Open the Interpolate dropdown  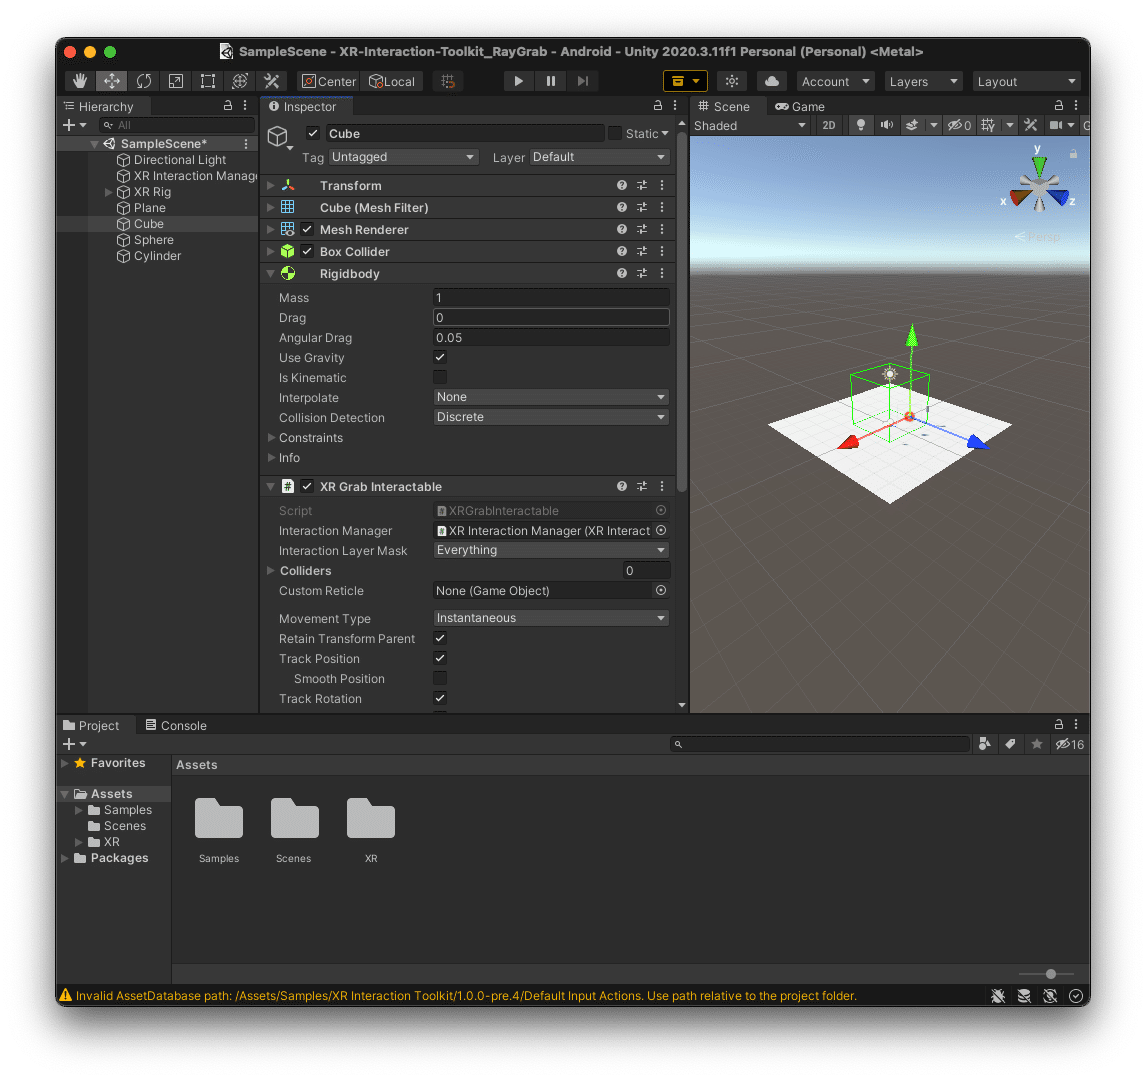point(551,397)
